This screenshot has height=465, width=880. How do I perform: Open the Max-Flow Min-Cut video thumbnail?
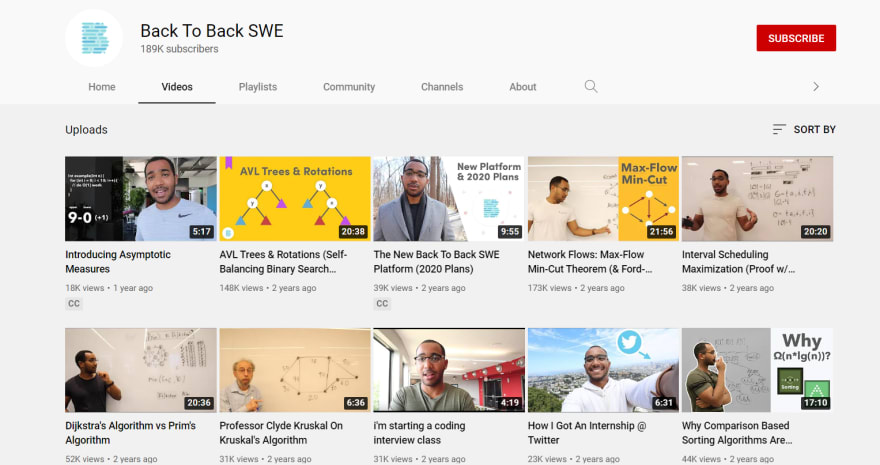(603, 199)
